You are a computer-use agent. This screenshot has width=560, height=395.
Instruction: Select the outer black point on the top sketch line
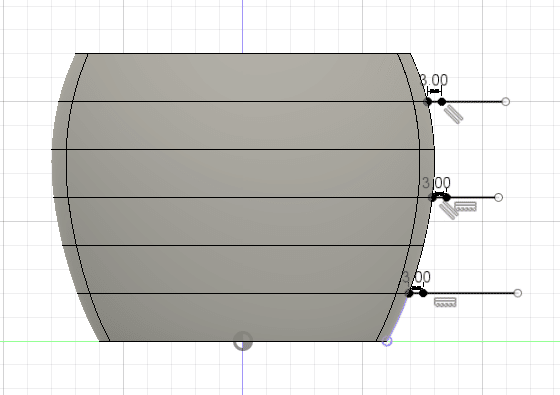(442, 102)
